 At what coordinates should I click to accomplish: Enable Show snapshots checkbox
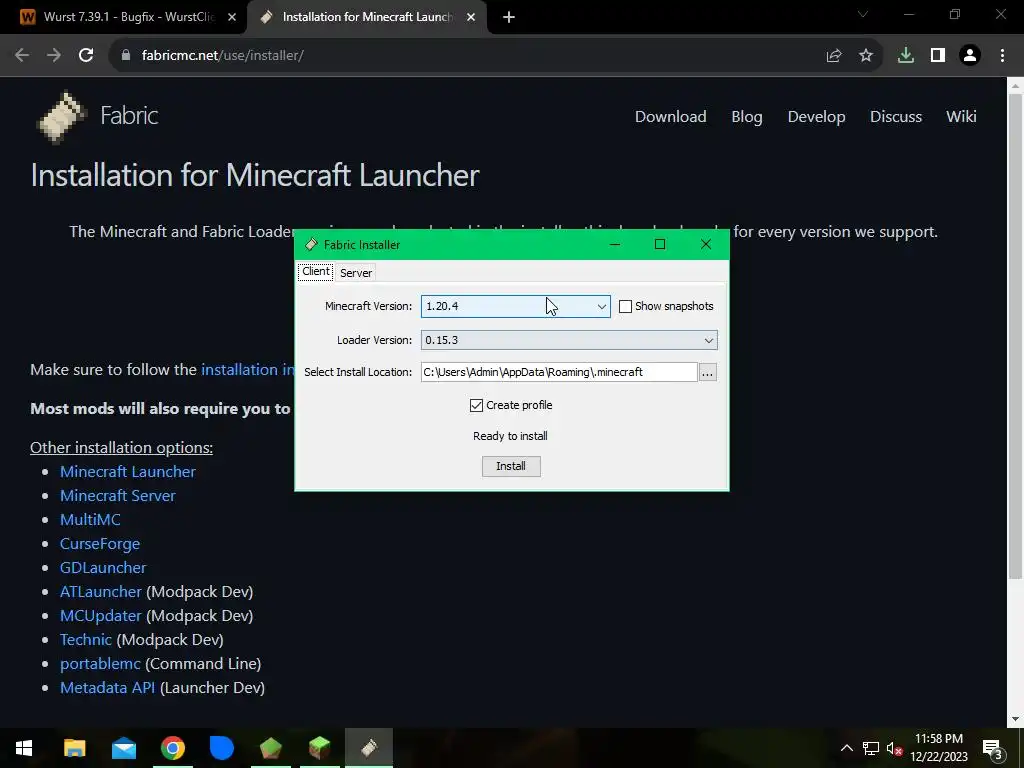625,306
